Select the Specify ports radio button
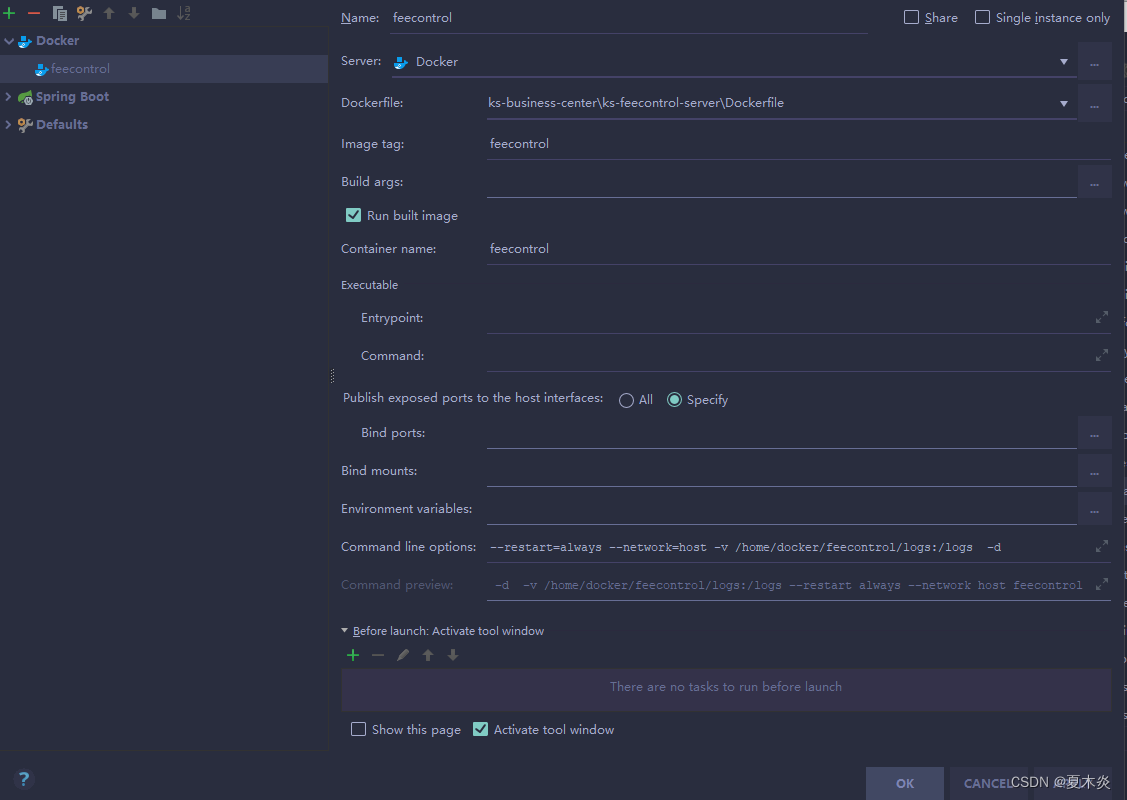Image resolution: width=1127 pixels, height=800 pixels. pyautogui.click(x=674, y=400)
